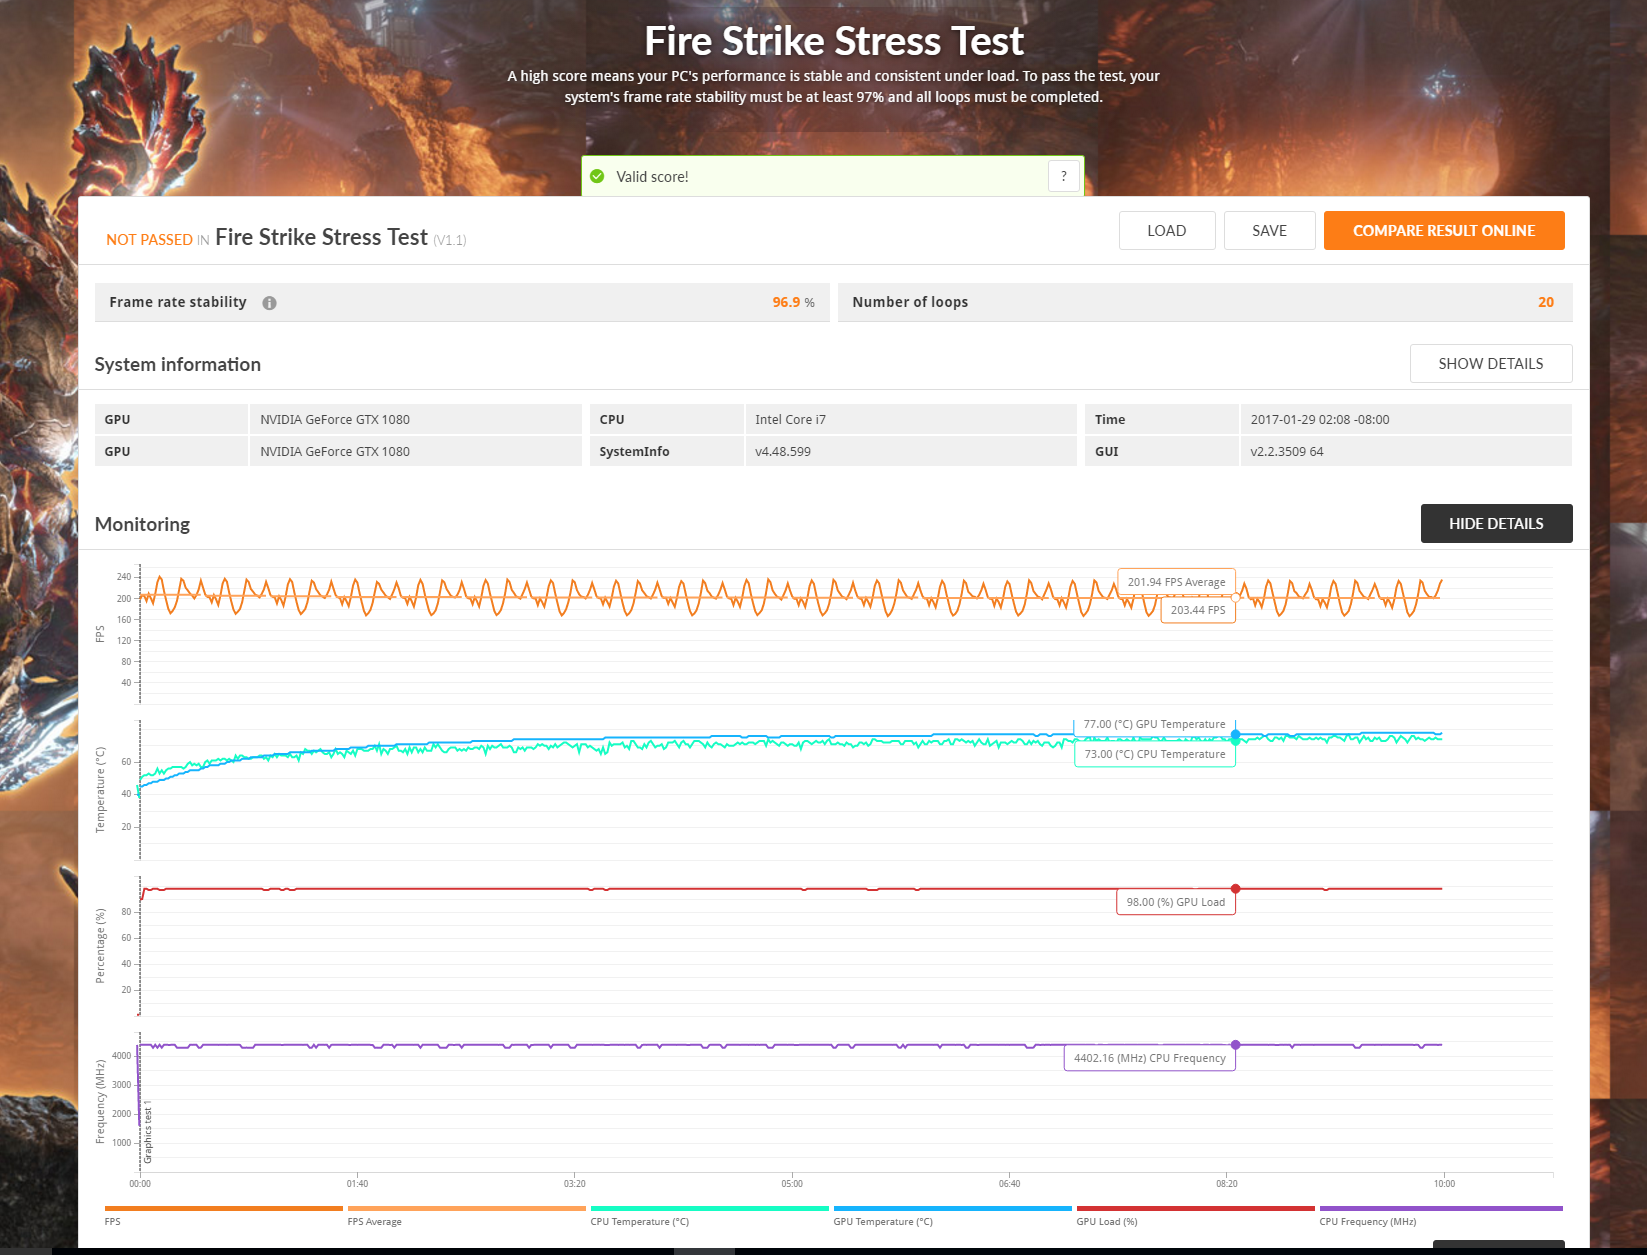Click the 05:00 mark on the time axis
The image size is (1647, 1255).
pos(792,1183)
